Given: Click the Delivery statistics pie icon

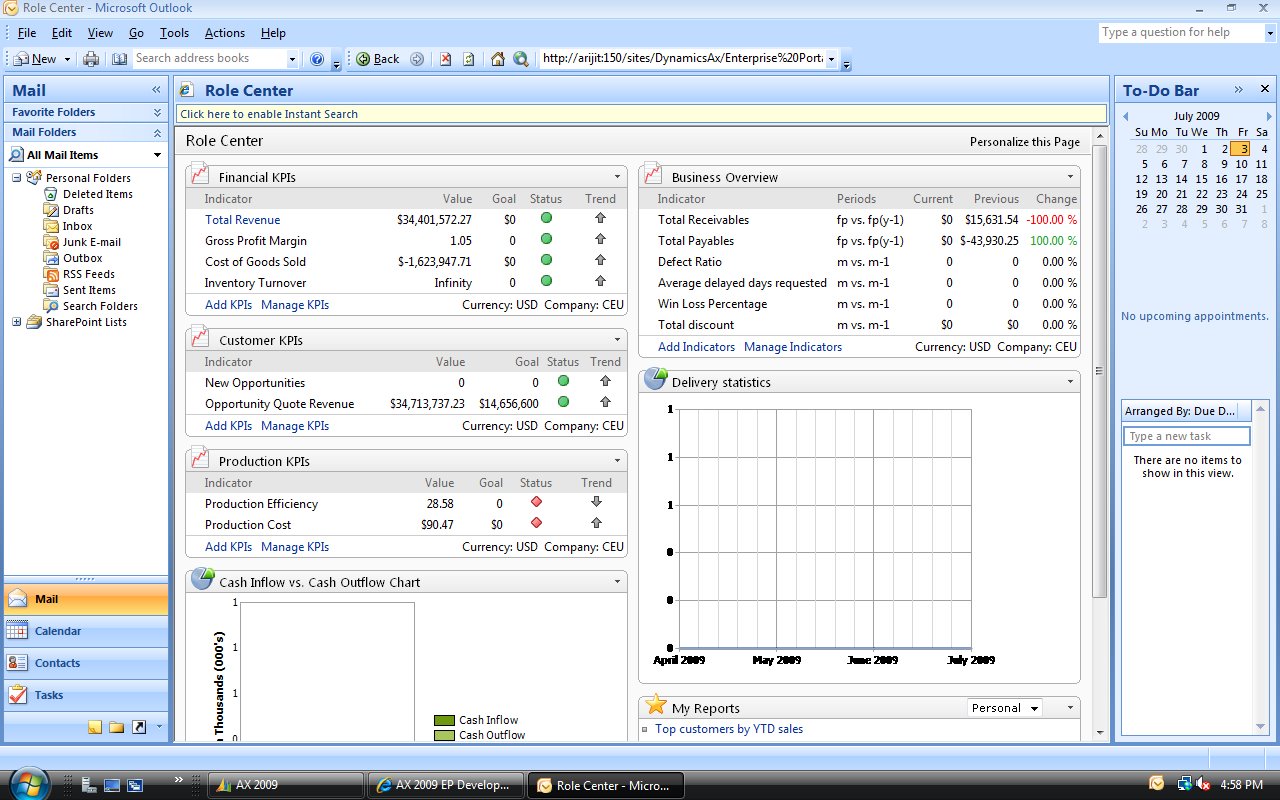Looking at the screenshot, I should coord(655,379).
